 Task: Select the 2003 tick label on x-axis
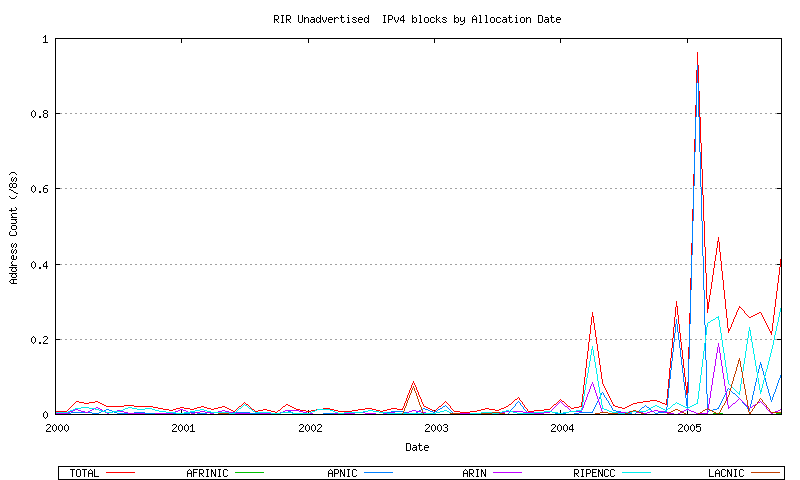(x=436, y=428)
